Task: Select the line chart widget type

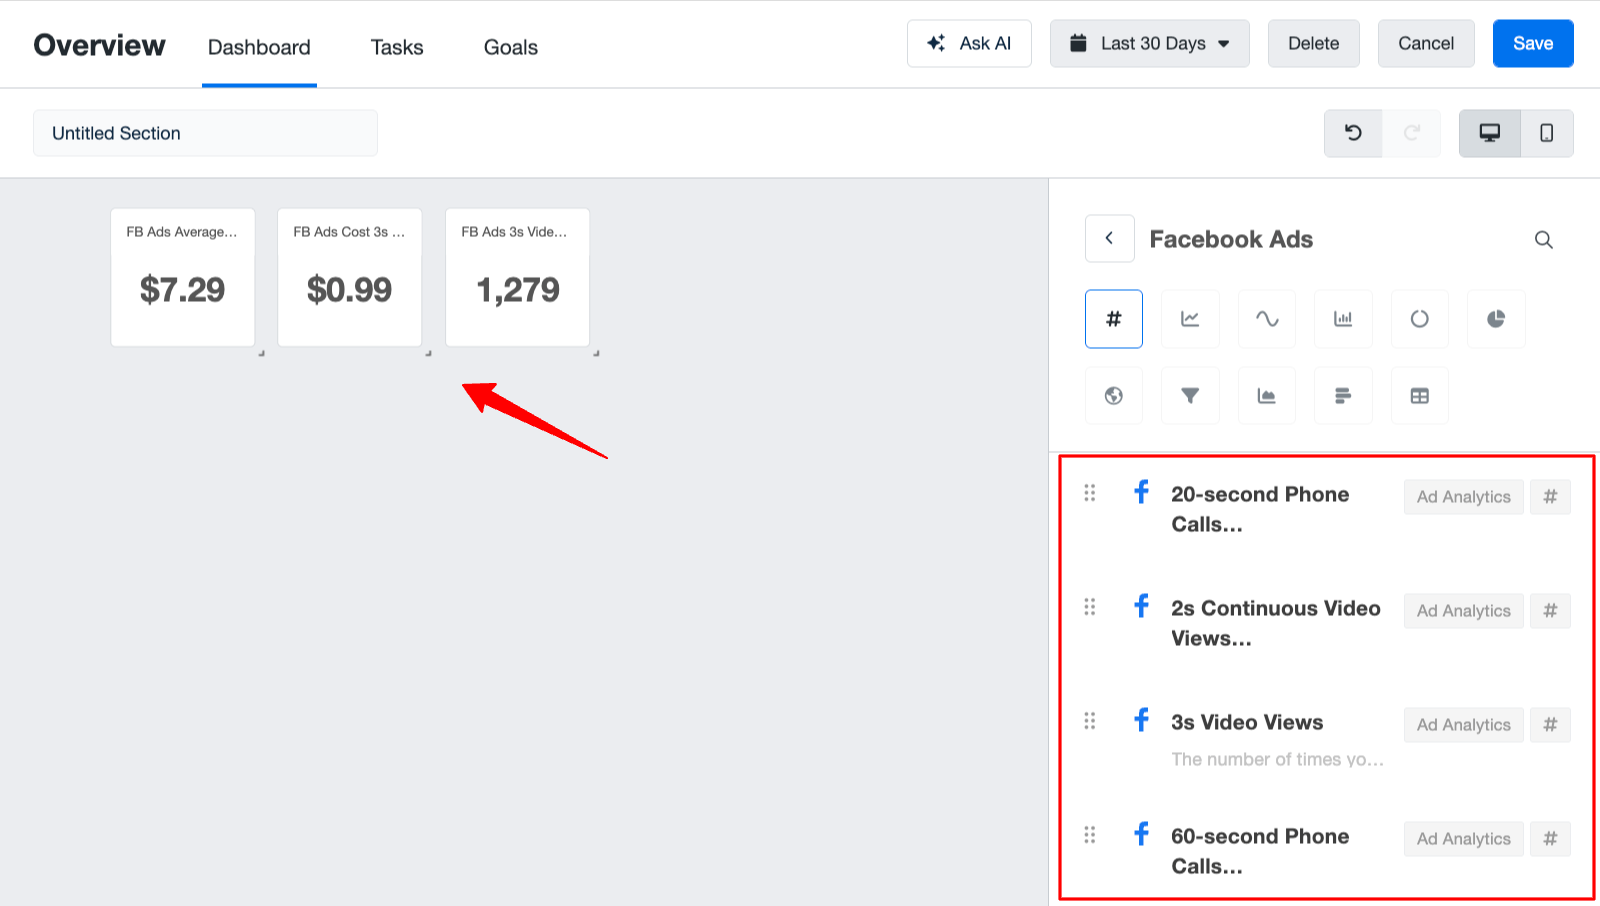Action: point(1189,319)
